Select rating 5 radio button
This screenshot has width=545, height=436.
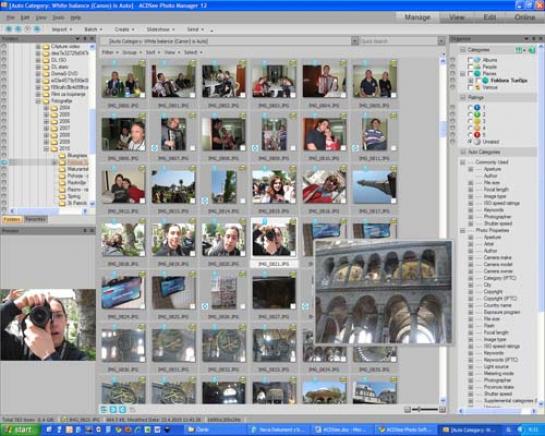[470, 135]
